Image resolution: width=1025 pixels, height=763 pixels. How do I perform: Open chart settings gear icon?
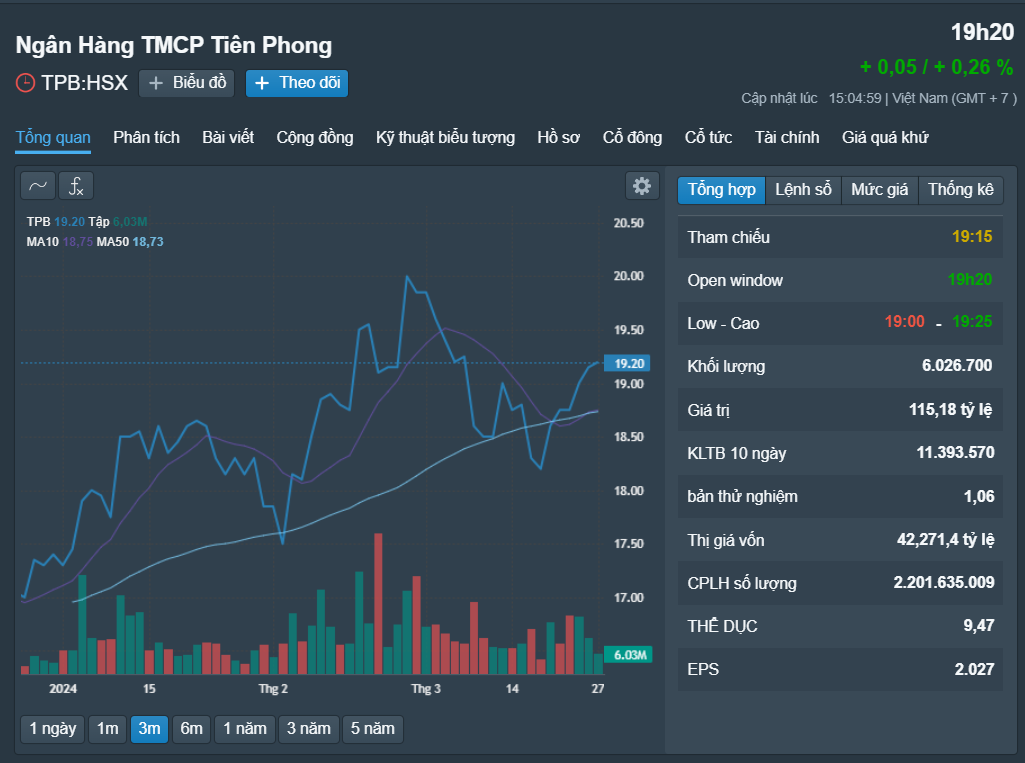pyautogui.click(x=642, y=186)
